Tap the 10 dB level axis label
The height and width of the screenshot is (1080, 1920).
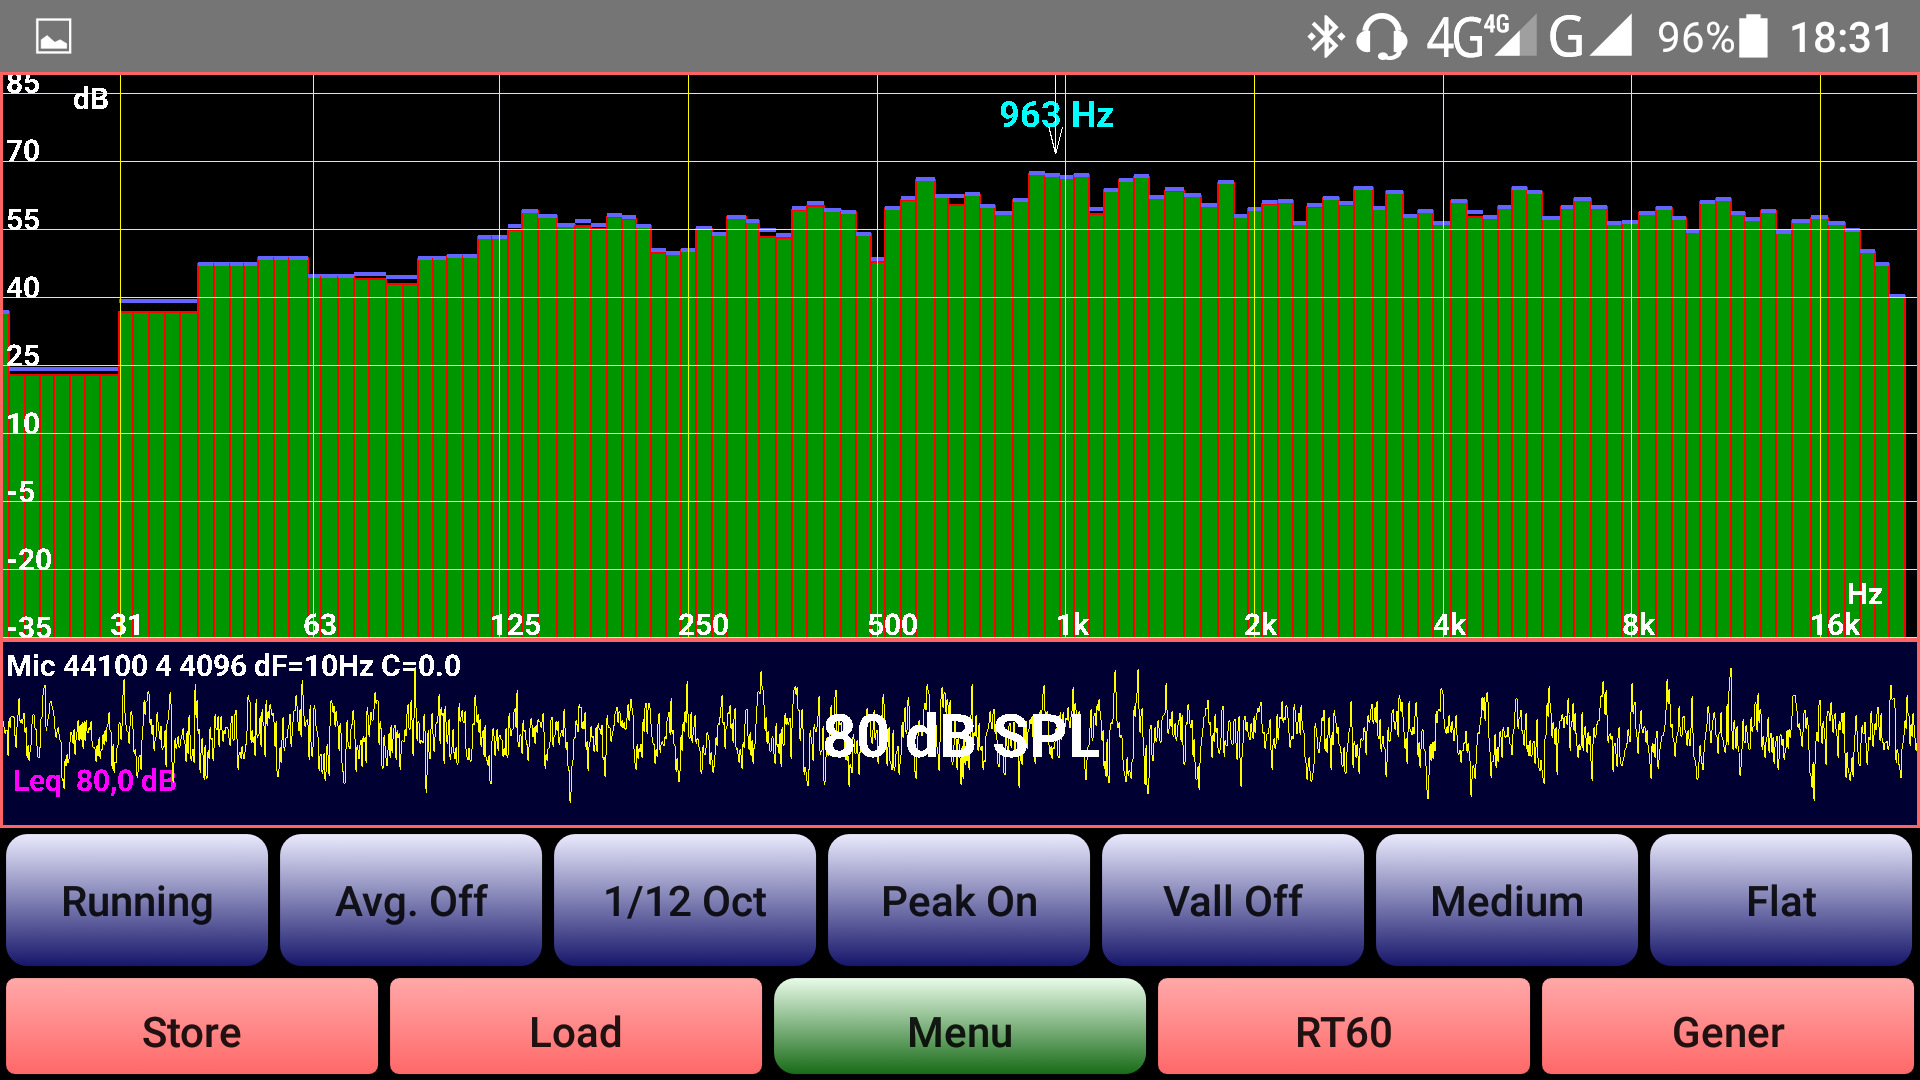pyautogui.click(x=23, y=423)
